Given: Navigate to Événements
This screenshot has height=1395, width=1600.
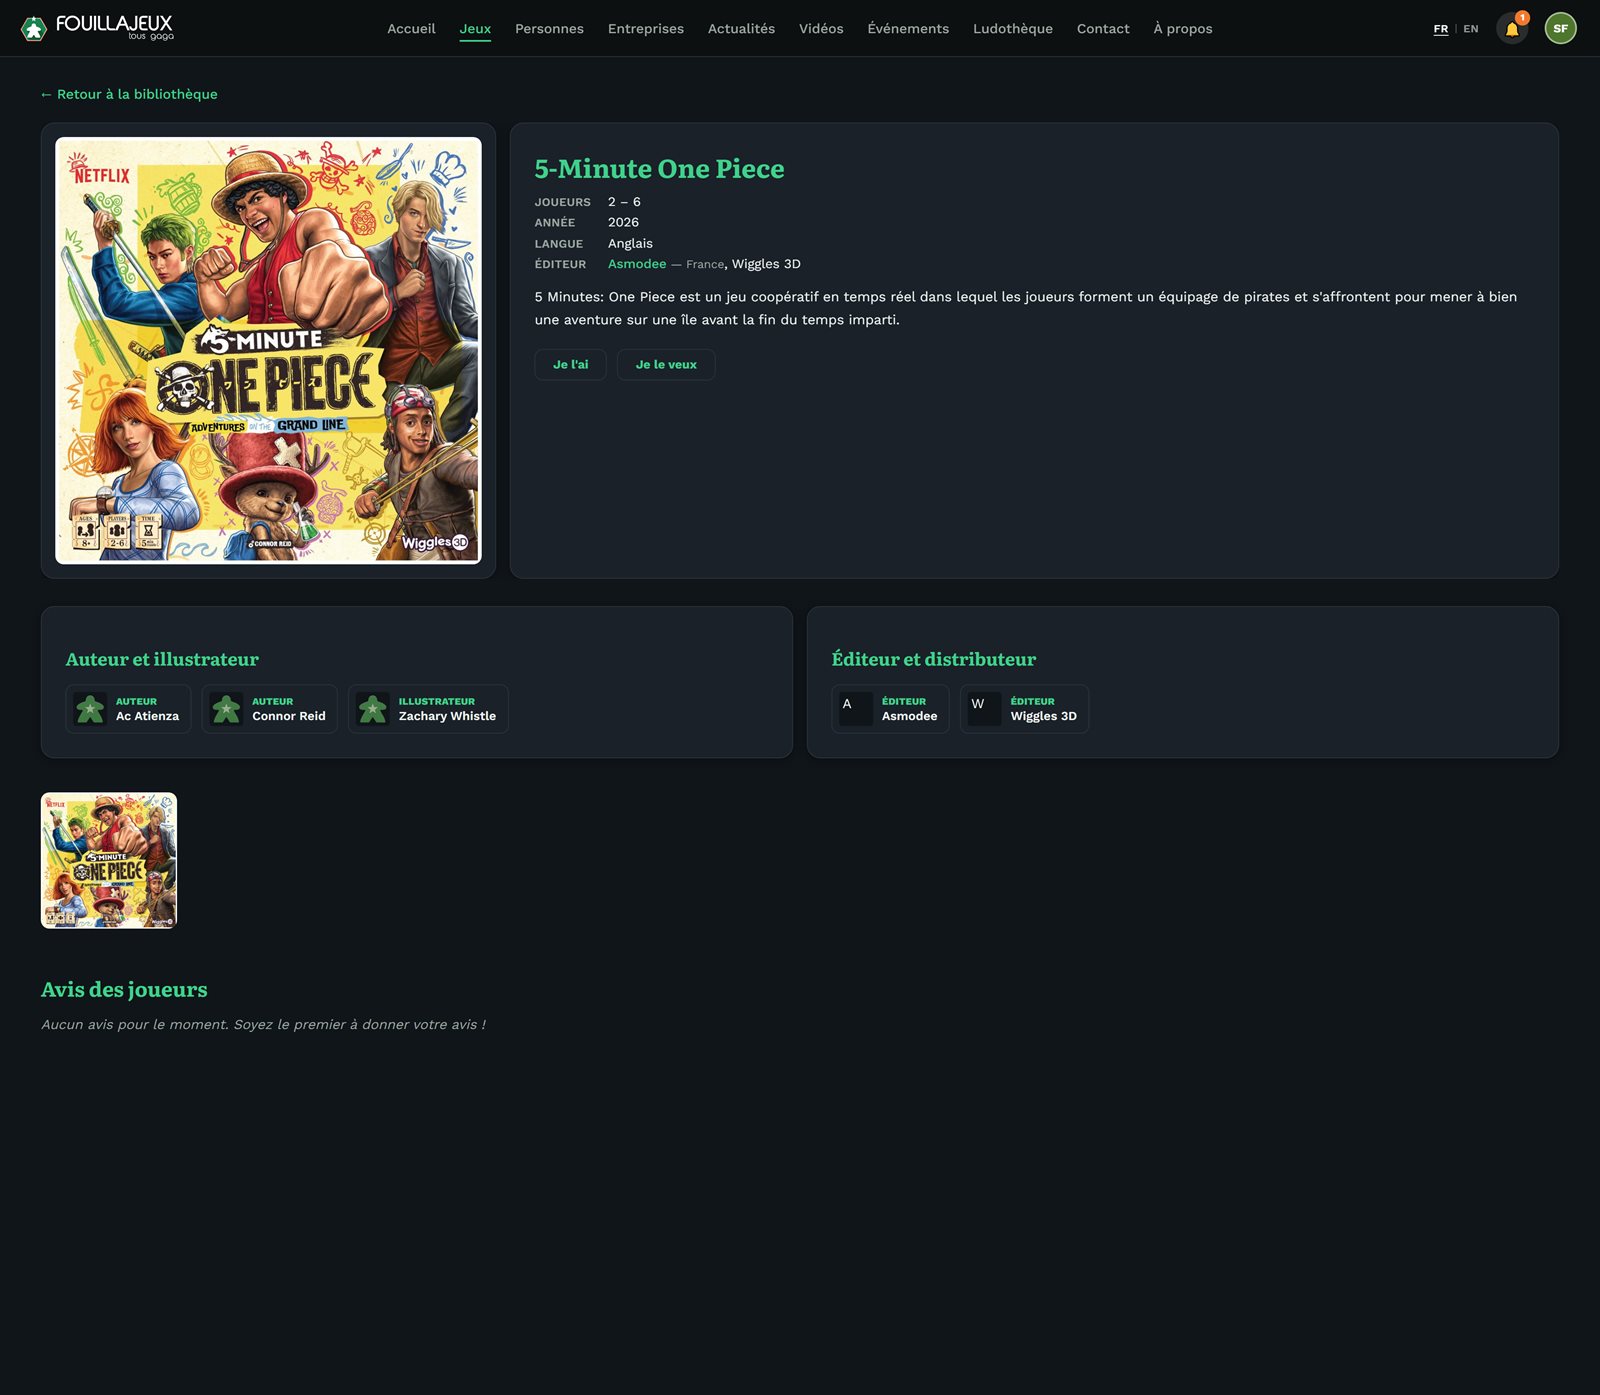Looking at the screenshot, I should coord(908,29).
